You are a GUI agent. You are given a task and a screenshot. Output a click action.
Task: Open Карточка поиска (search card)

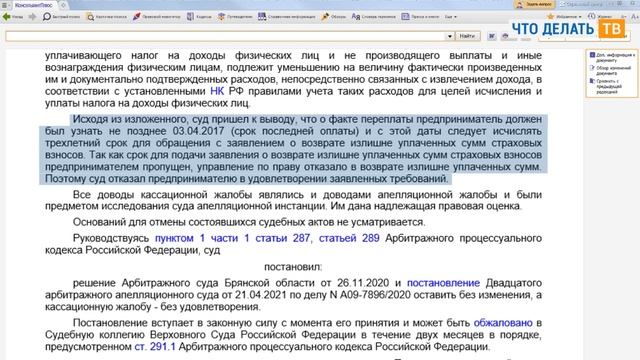(107, 17)
